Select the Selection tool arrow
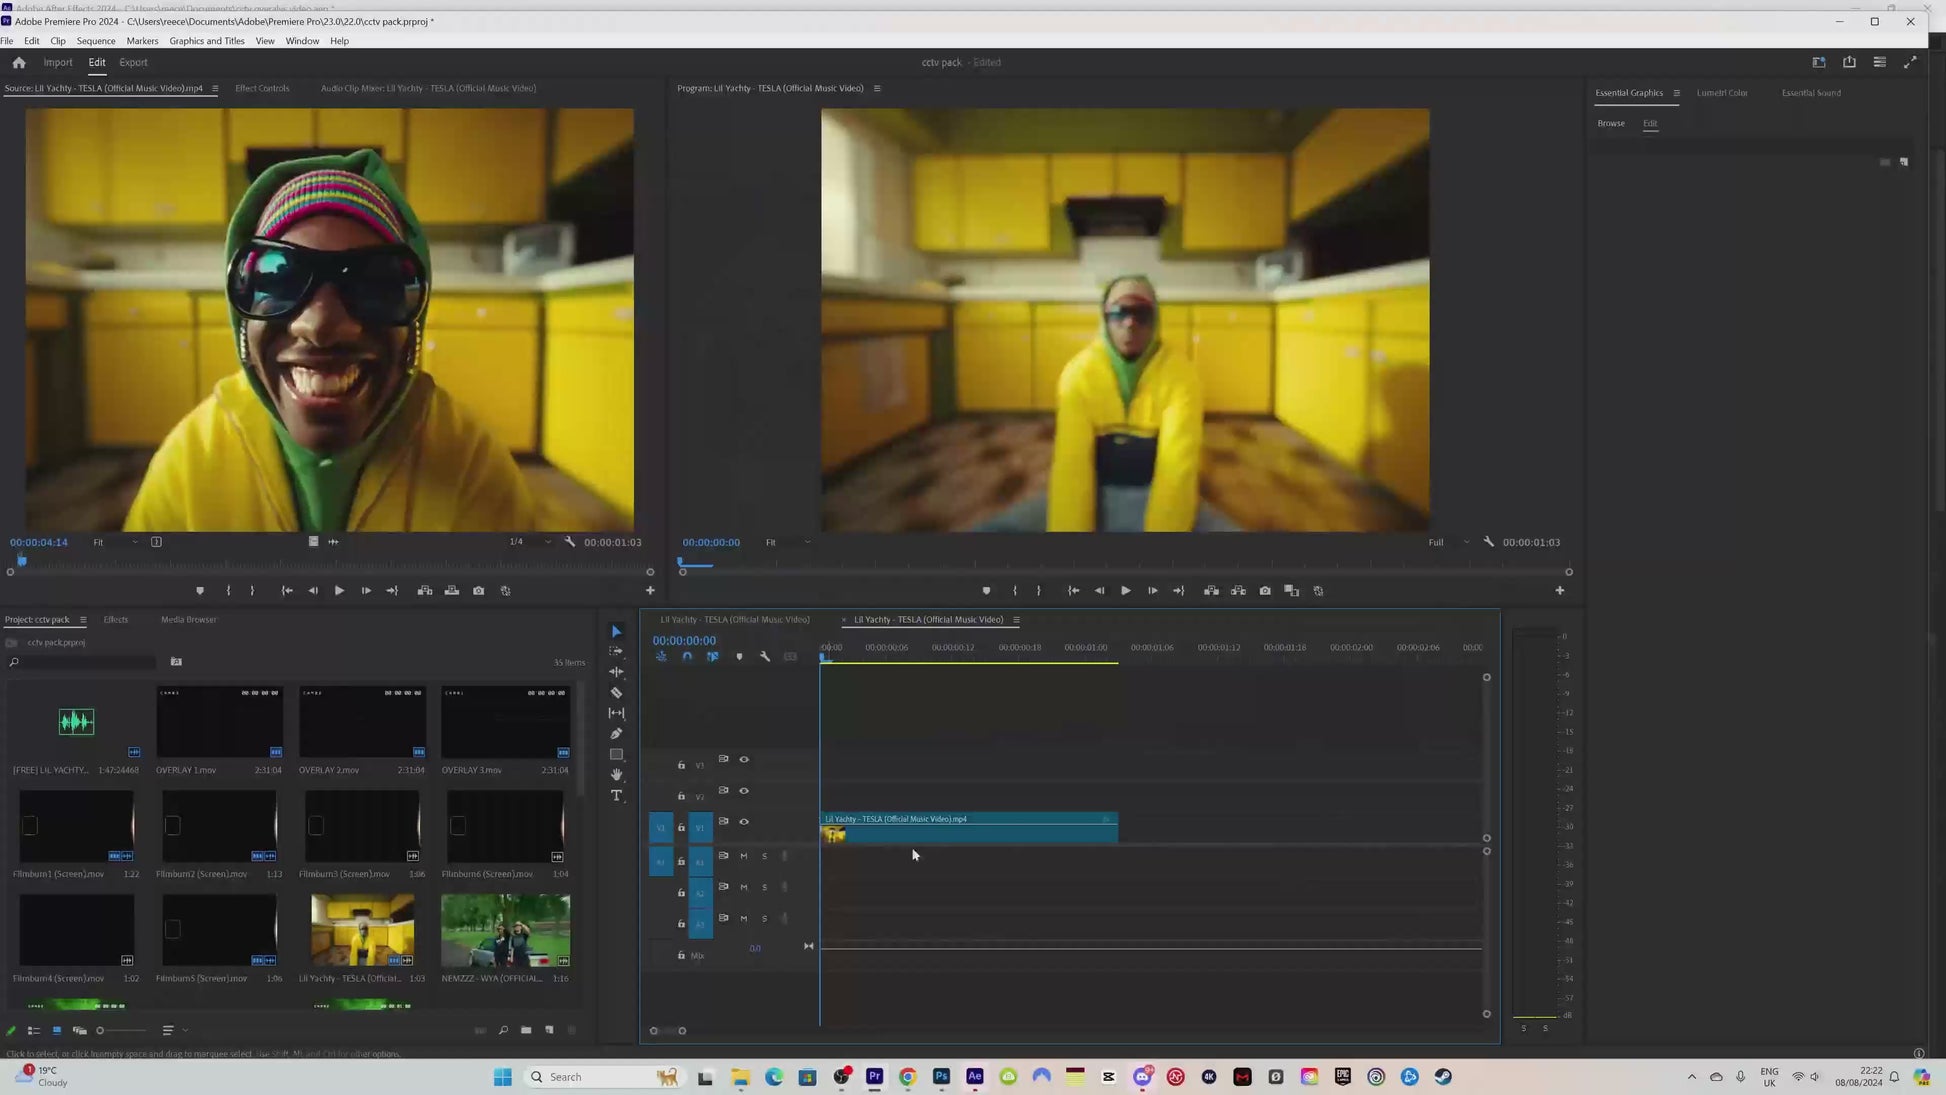1946x1095 pixels. click(616, 631)
